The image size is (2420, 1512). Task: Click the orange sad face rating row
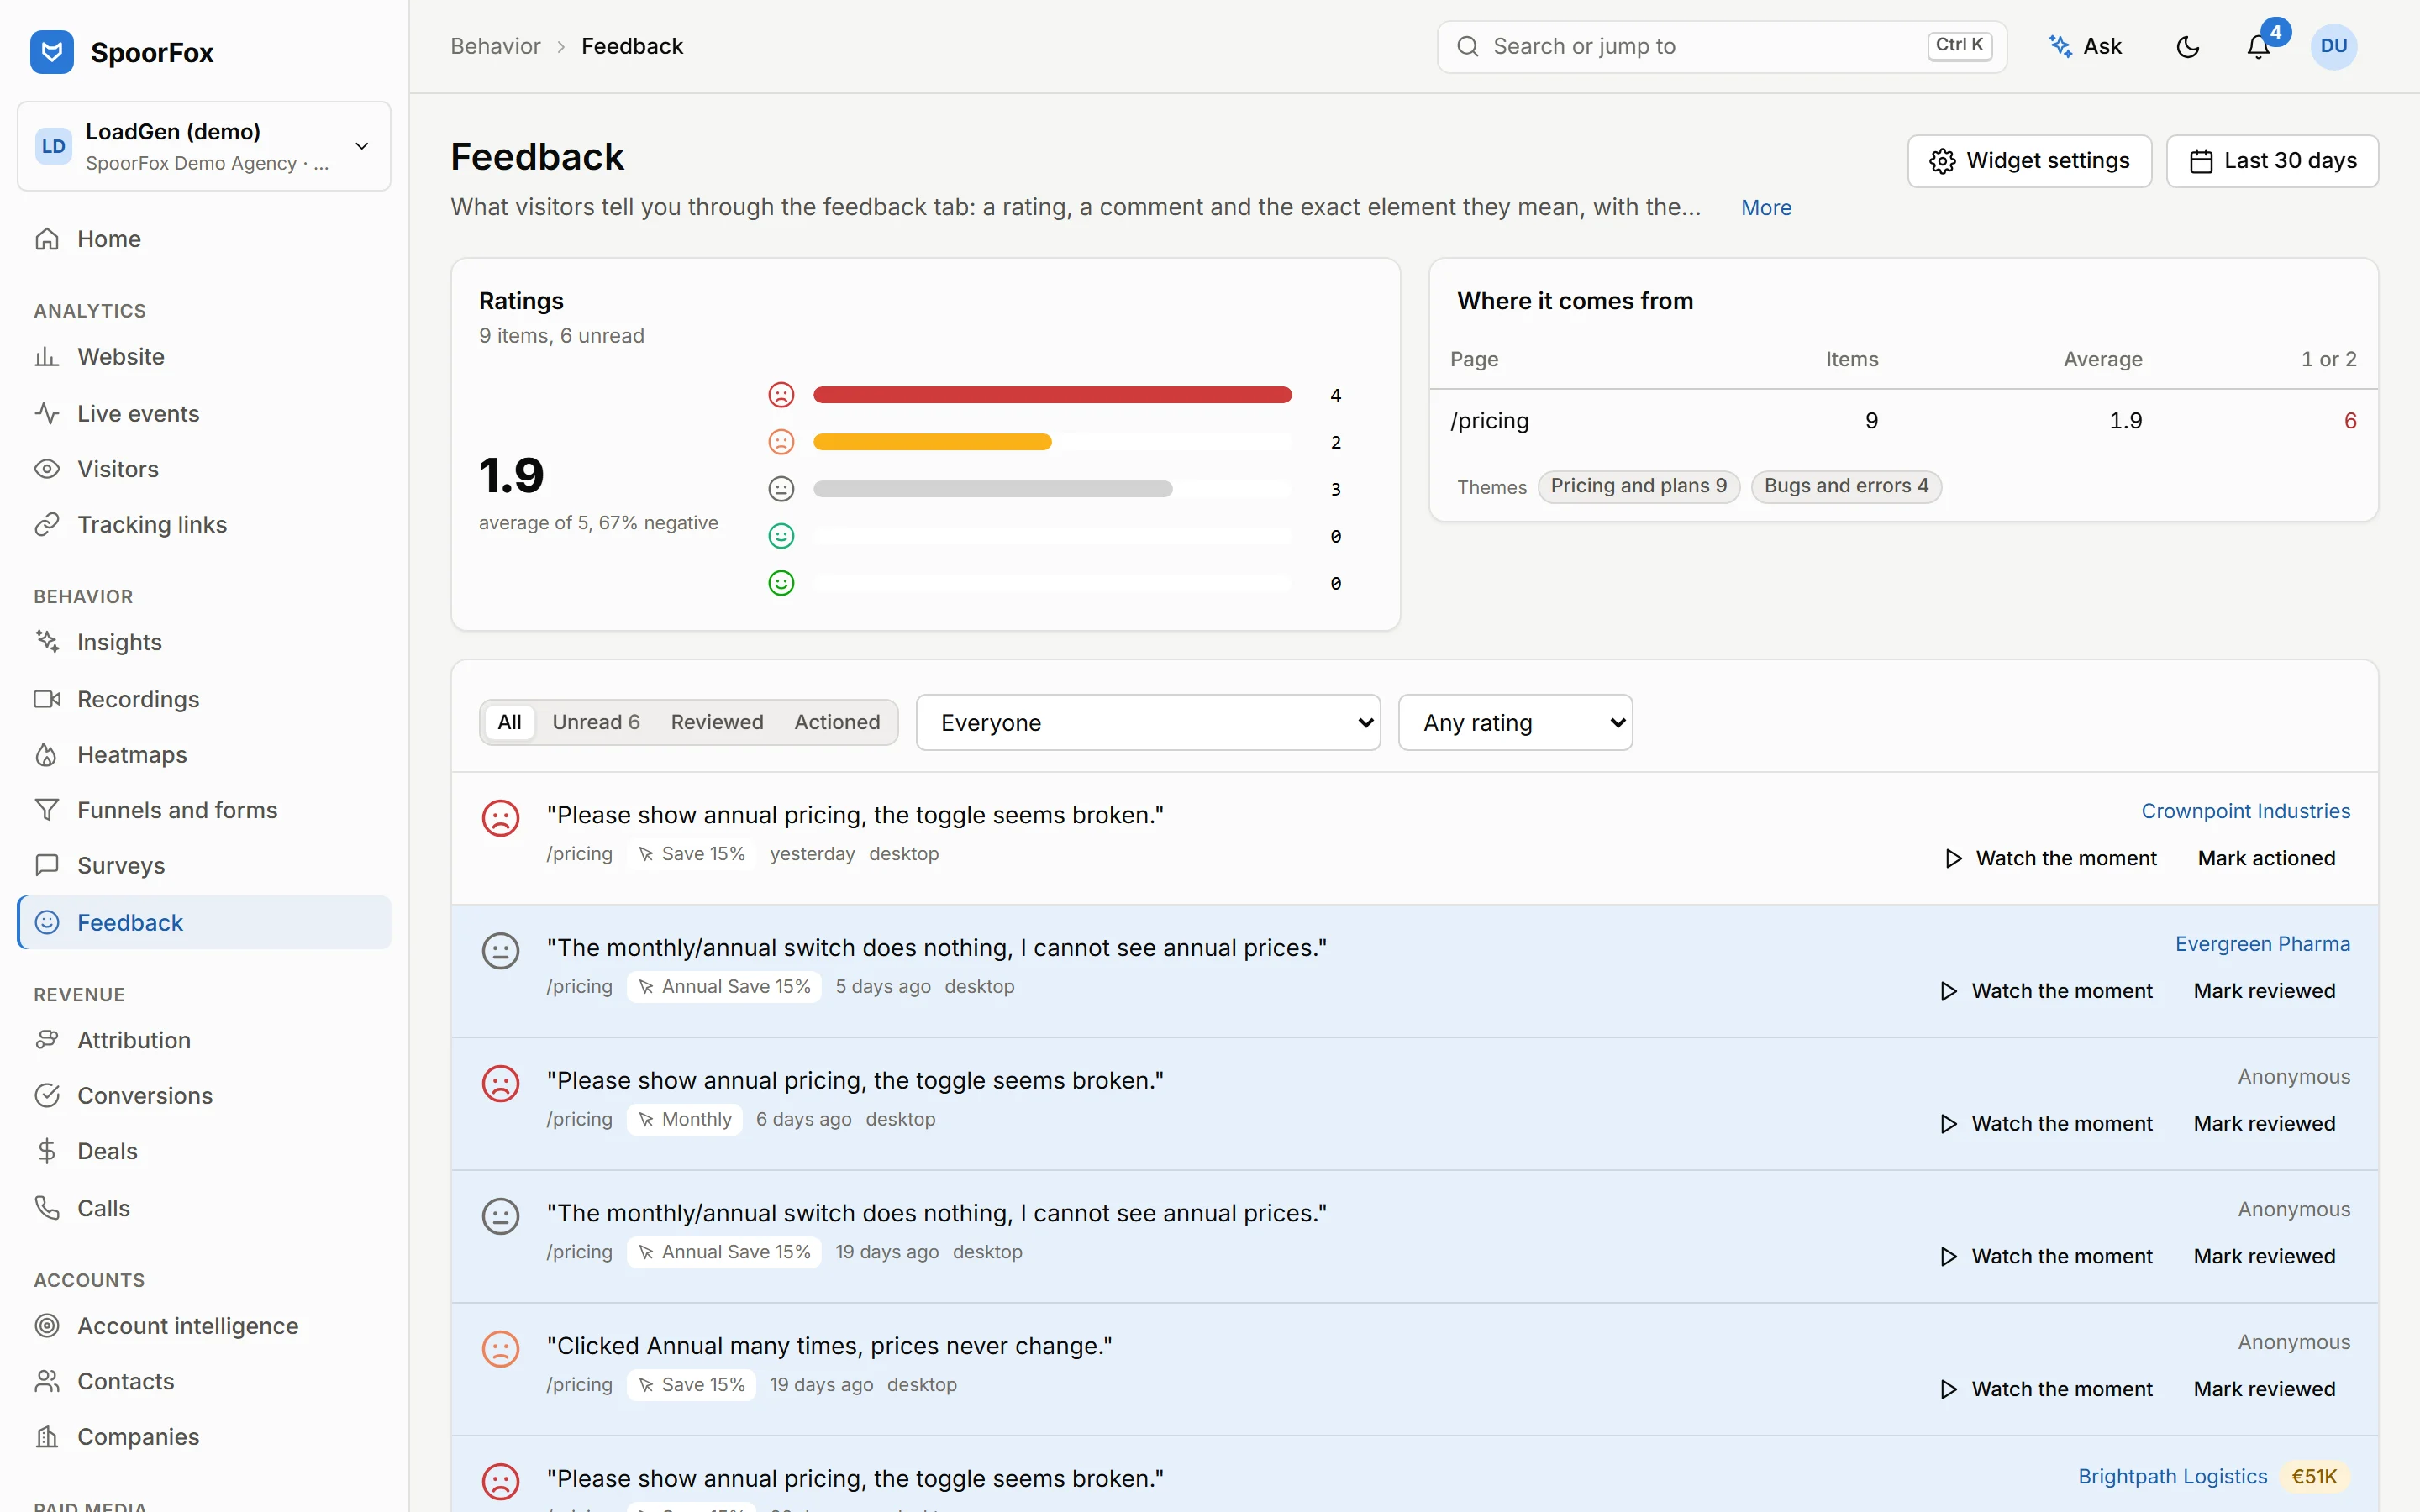click(1055, 442)
